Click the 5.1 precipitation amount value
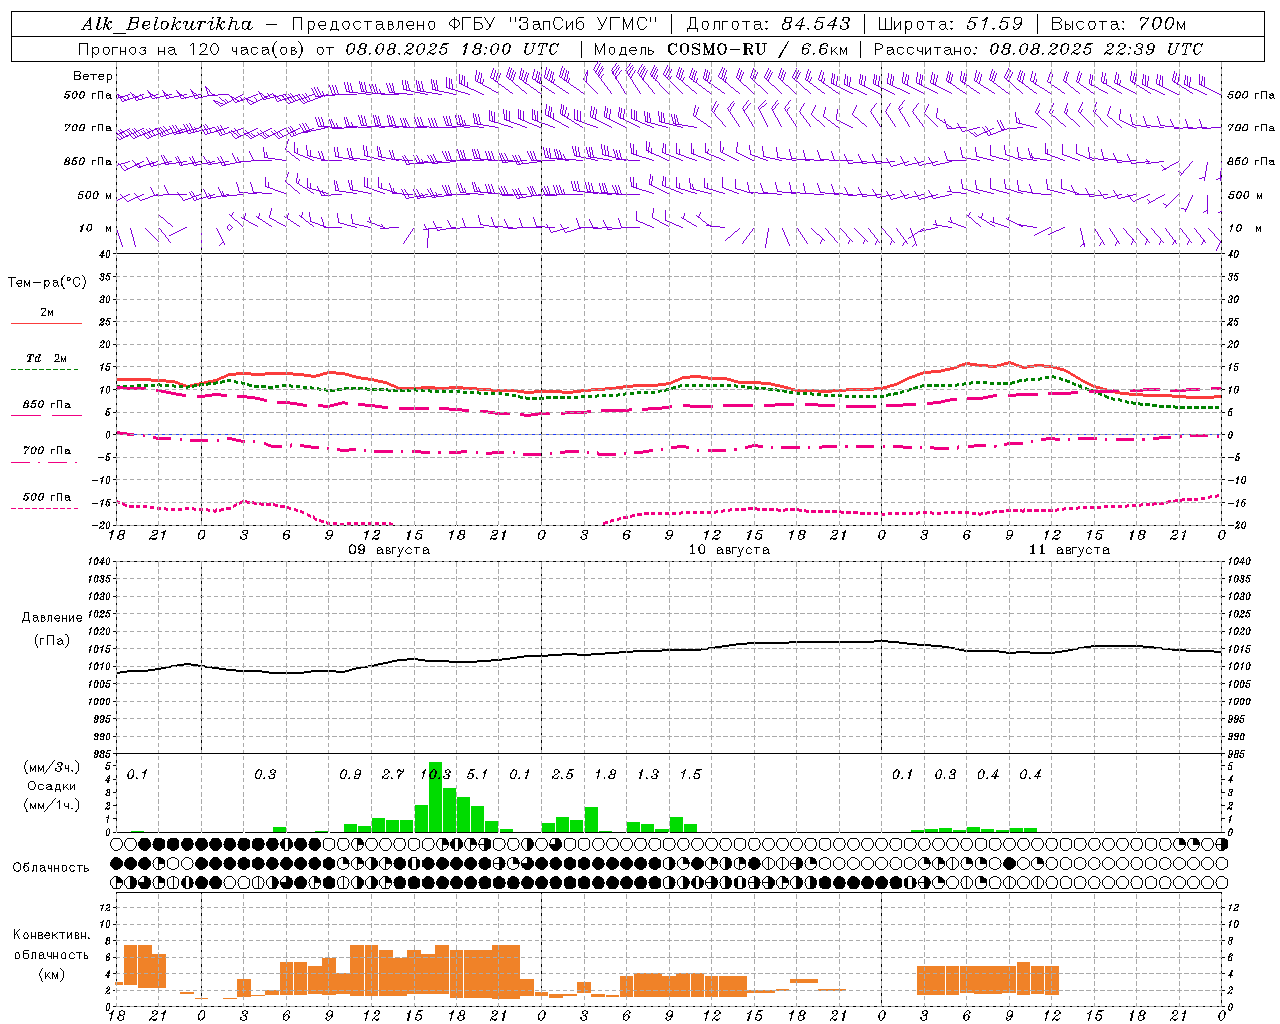This screenshot has height=1024, width=1280. (478, 774)
